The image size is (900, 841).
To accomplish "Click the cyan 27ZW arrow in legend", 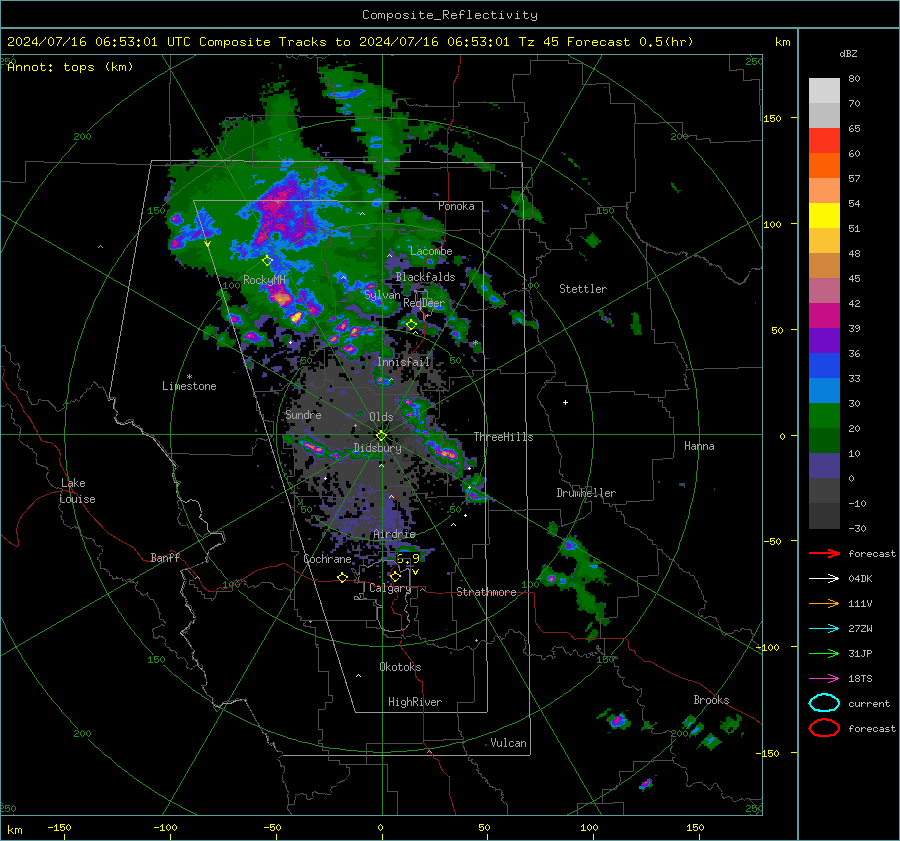I will 824,629.
